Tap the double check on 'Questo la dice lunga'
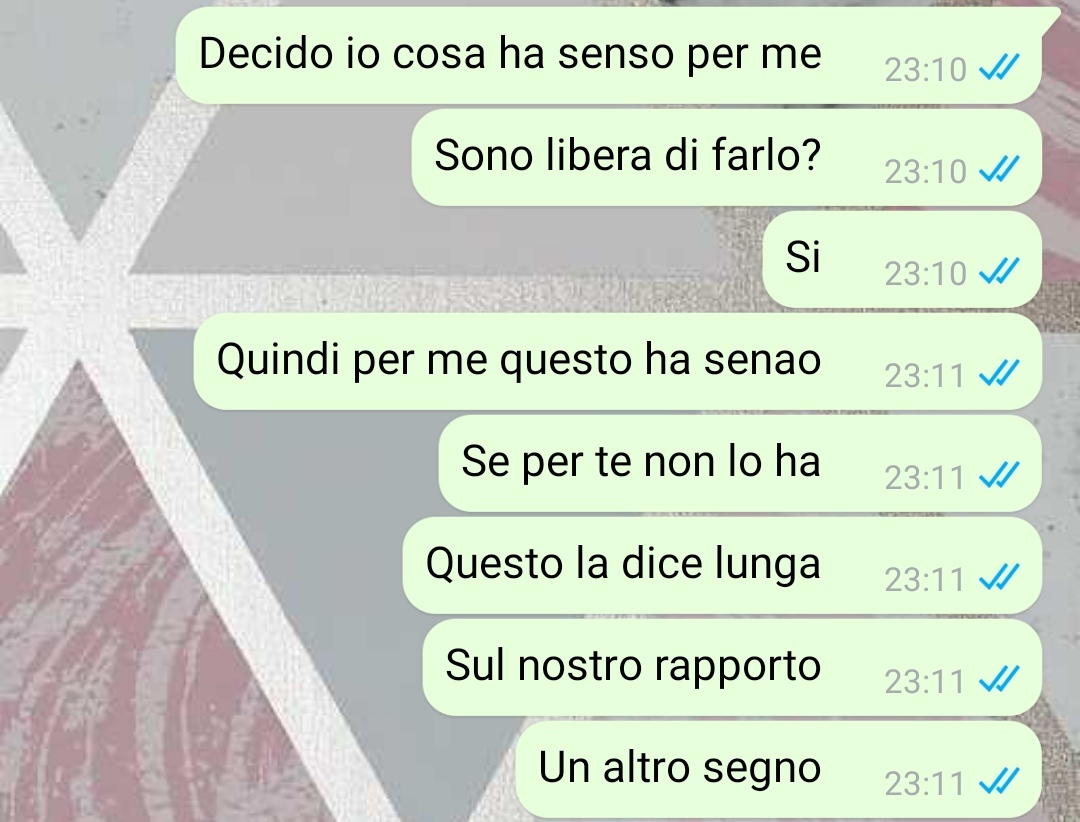1080x822 pixels. (999, 577)
